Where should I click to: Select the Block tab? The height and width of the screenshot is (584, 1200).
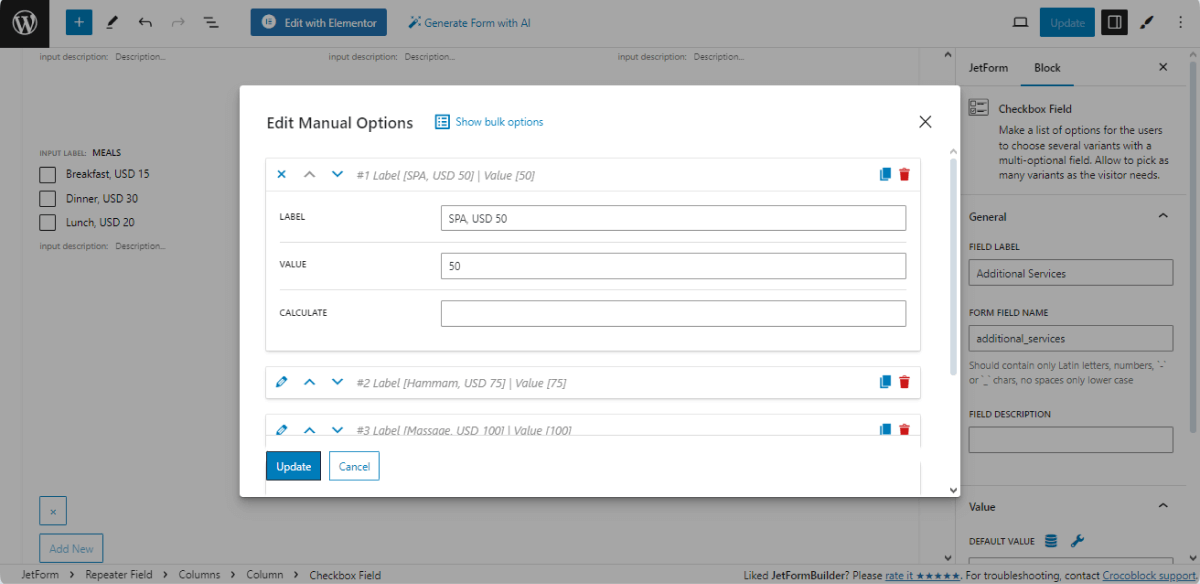pyautogui.click(x=1047, y=67)
